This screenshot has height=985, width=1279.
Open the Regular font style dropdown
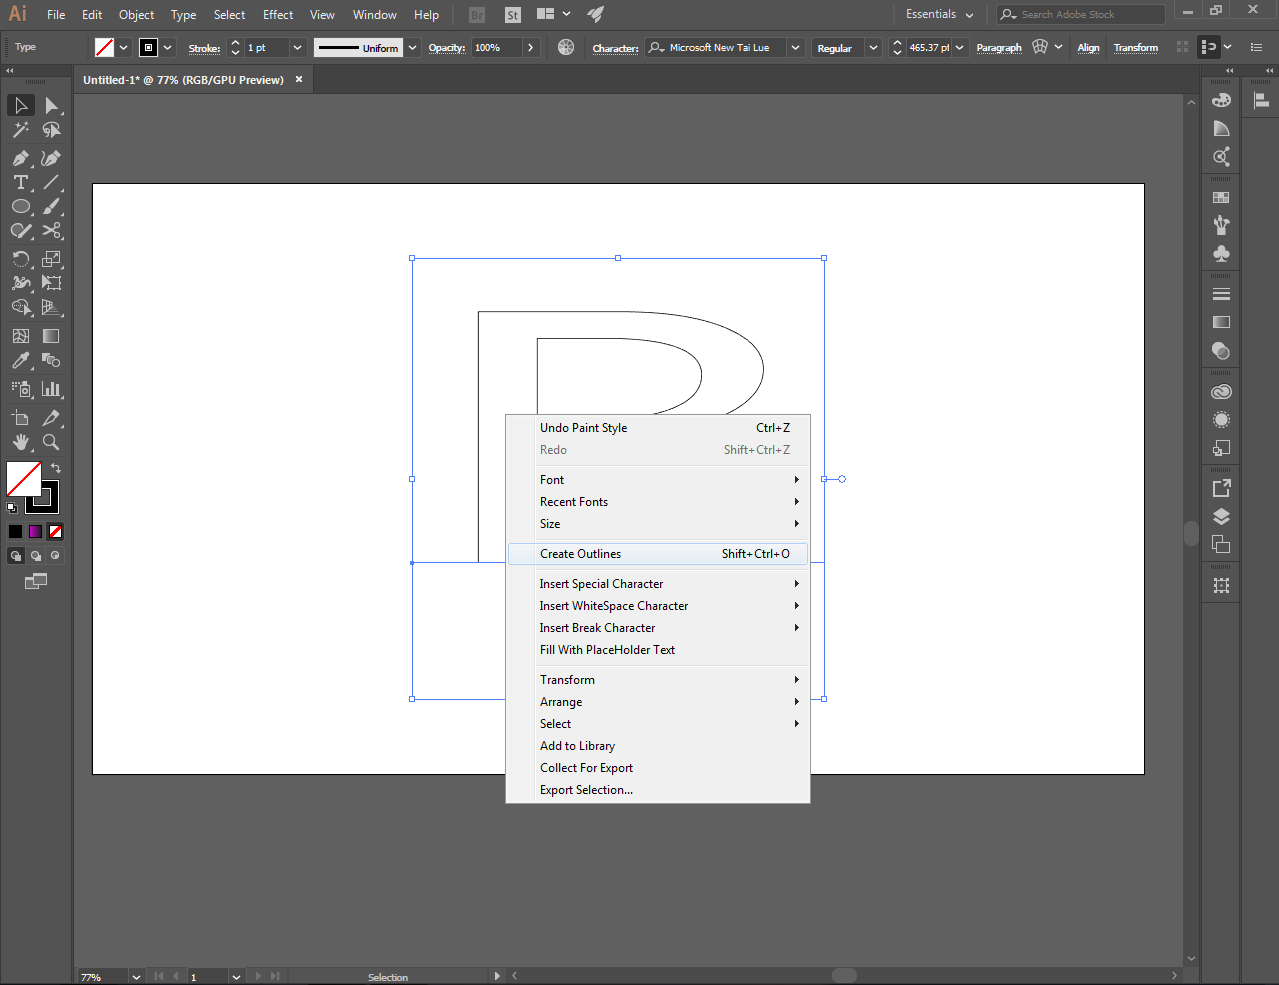click(x=873, y=47)
